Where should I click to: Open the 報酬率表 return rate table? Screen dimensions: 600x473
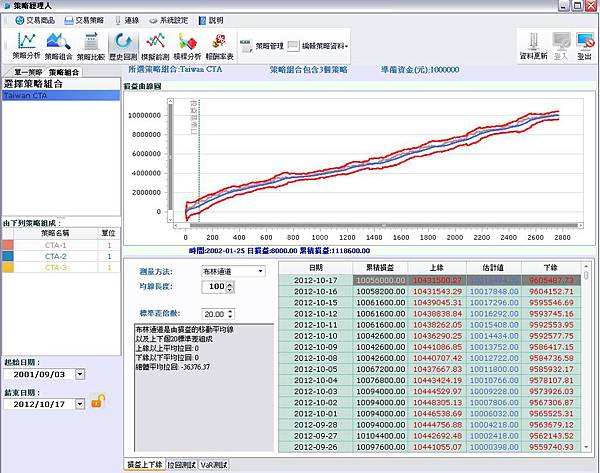pyautogui.click(x=219, y=46)
